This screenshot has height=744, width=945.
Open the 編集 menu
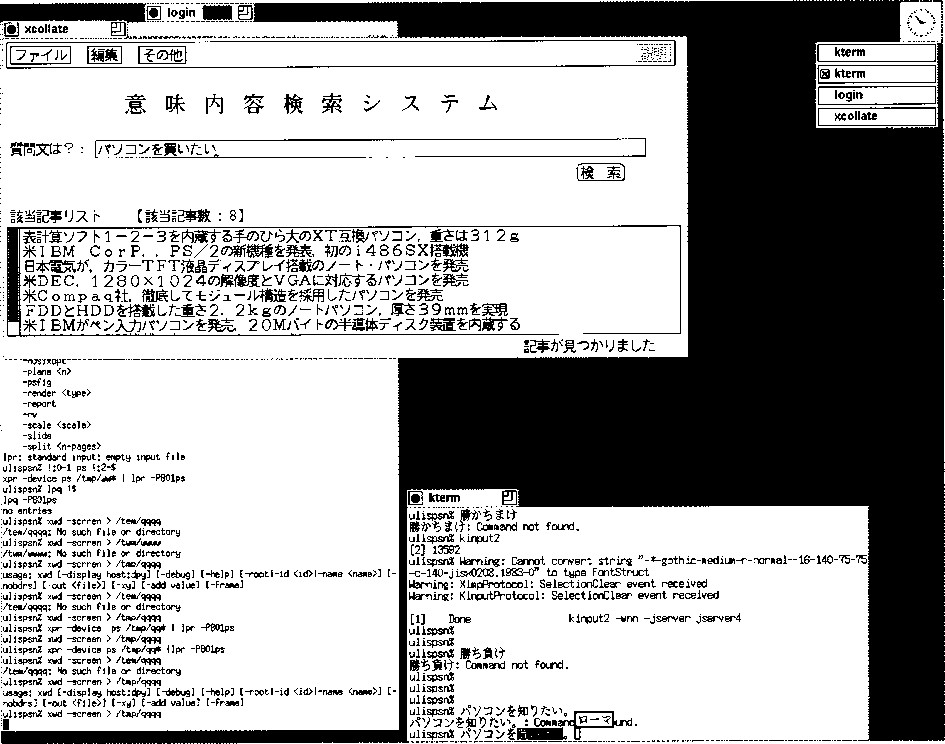104,55
